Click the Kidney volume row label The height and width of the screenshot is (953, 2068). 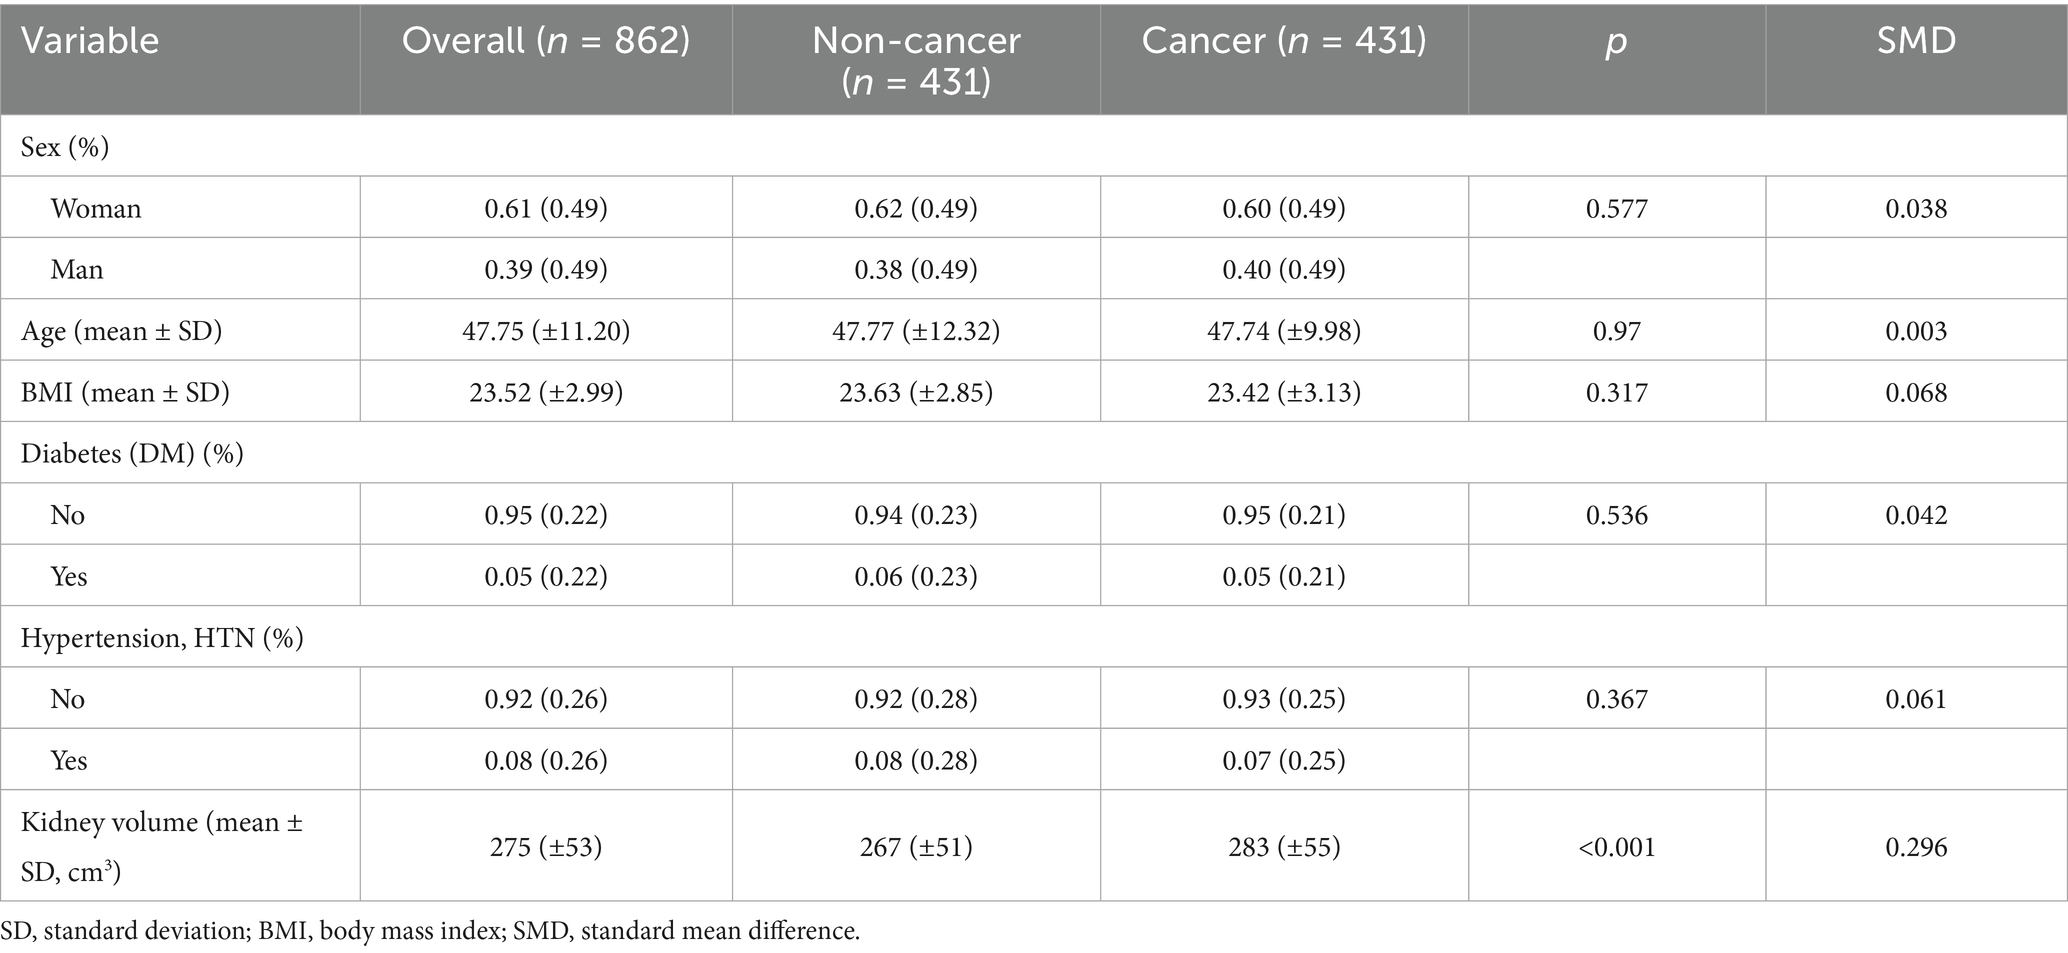point(162,846)
